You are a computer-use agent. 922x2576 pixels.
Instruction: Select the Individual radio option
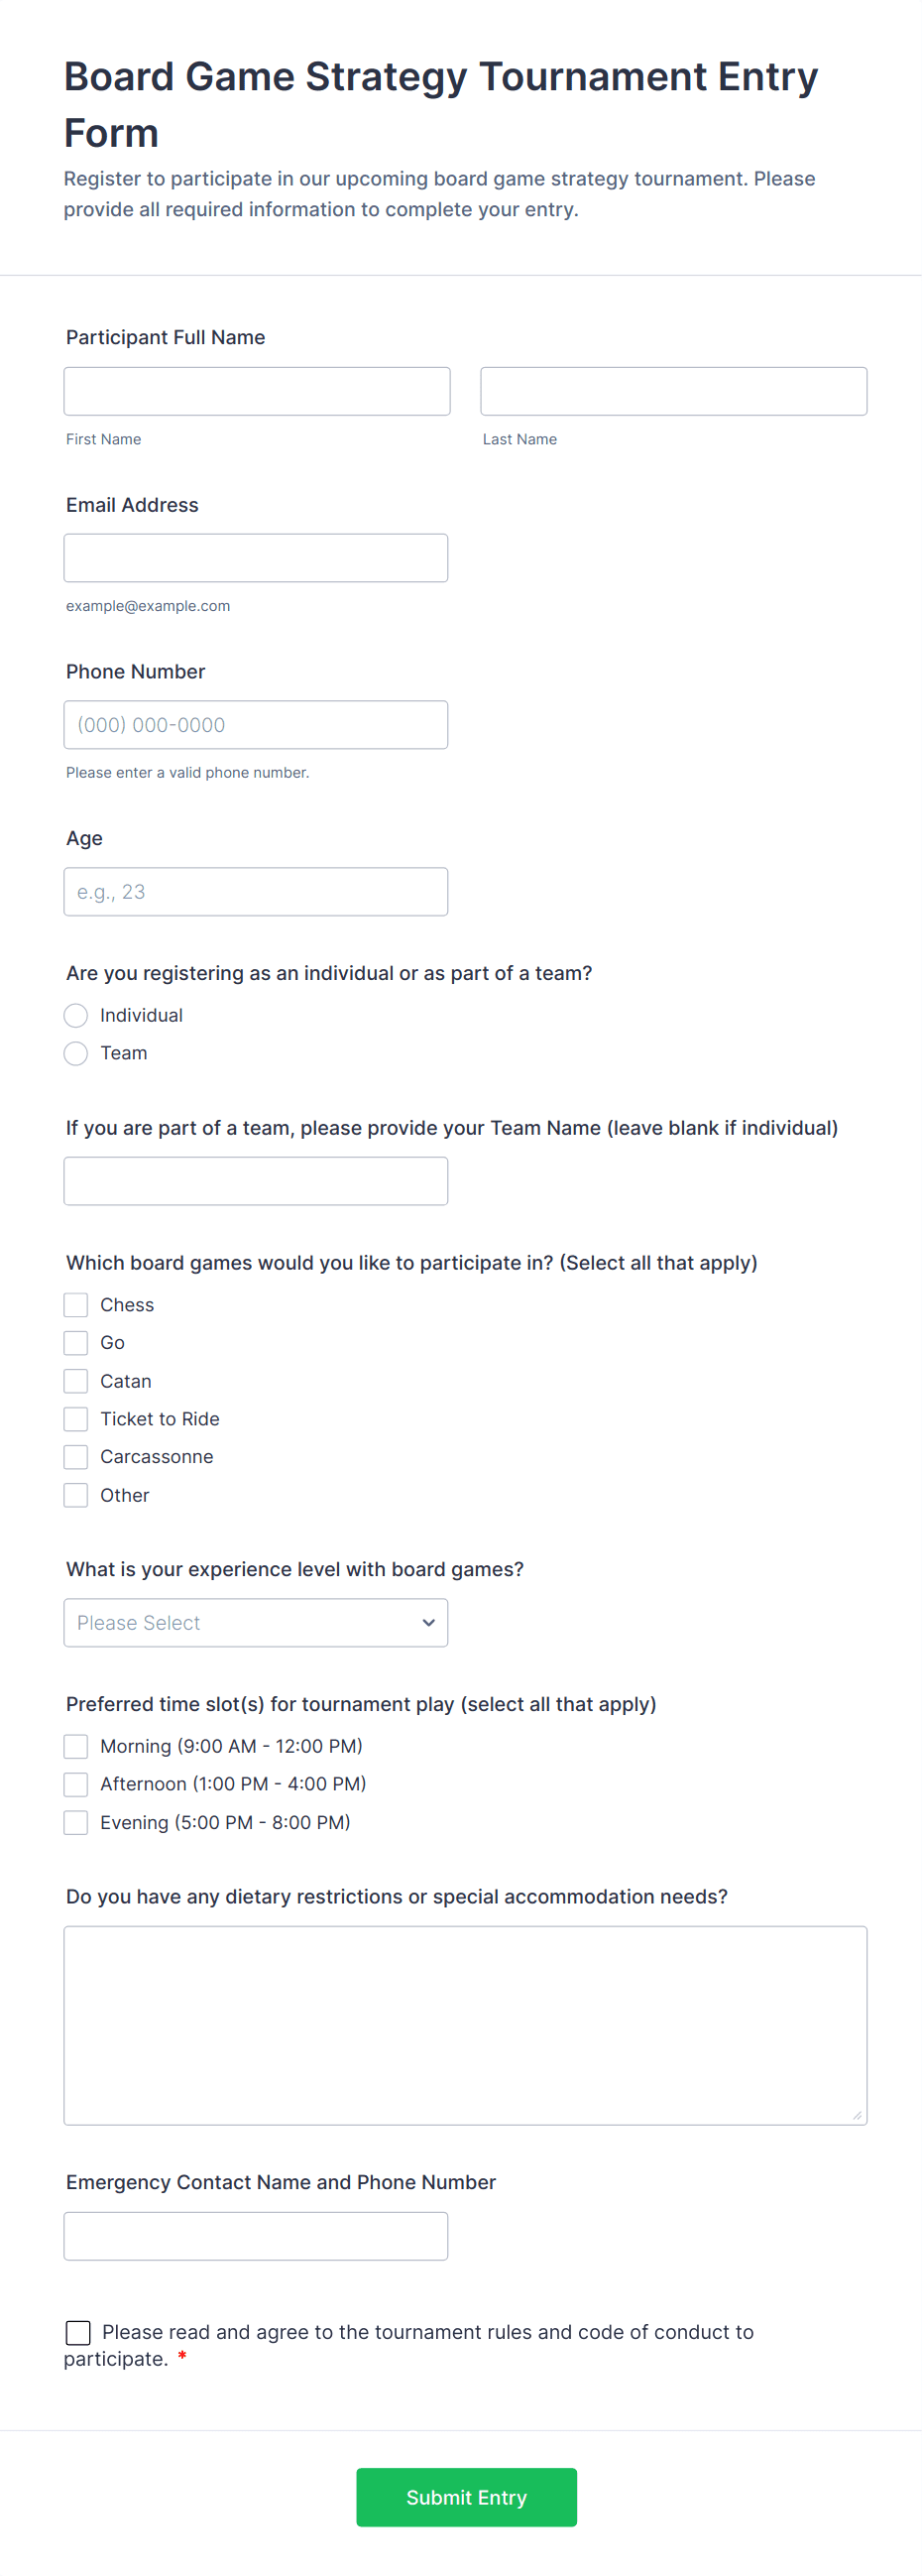[76, 1016]
